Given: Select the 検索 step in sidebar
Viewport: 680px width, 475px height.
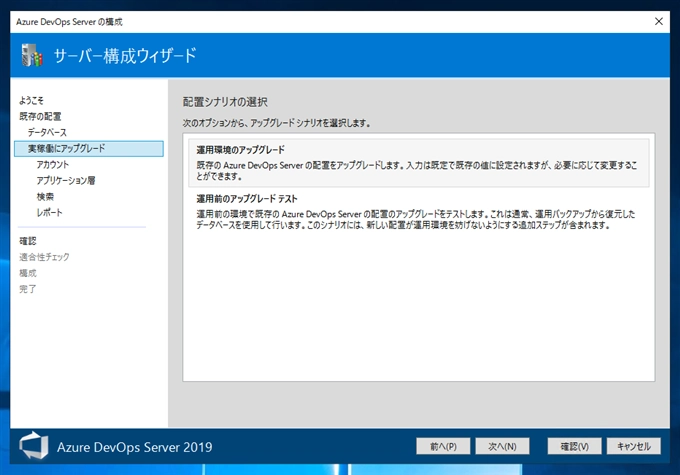Looking at the screenshot, I should 45,197.
